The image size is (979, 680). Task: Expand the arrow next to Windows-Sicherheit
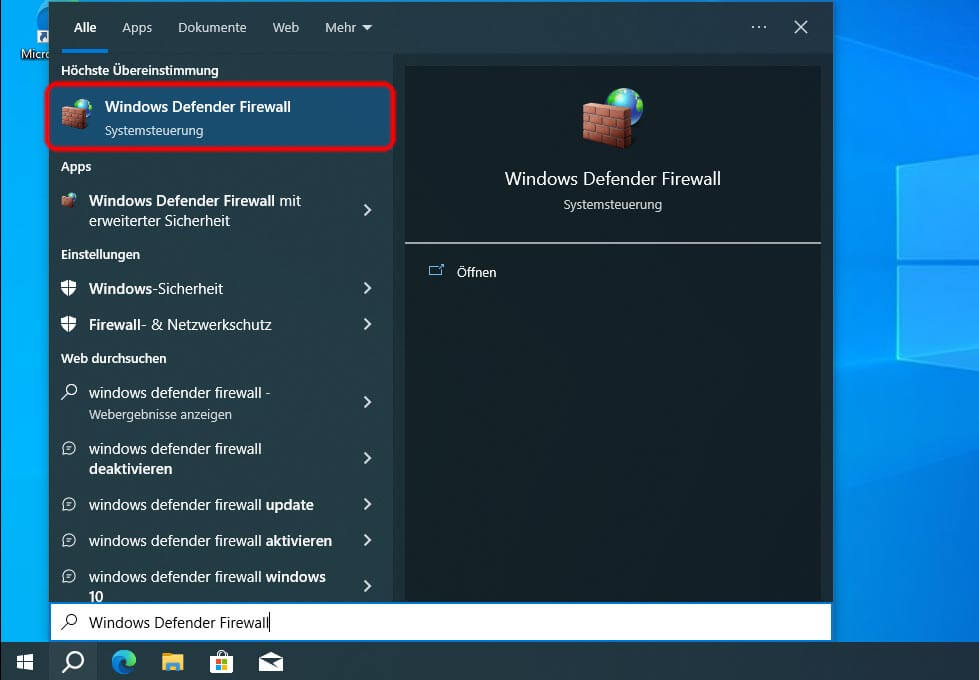pyautogui.click(x=367, y=288)
